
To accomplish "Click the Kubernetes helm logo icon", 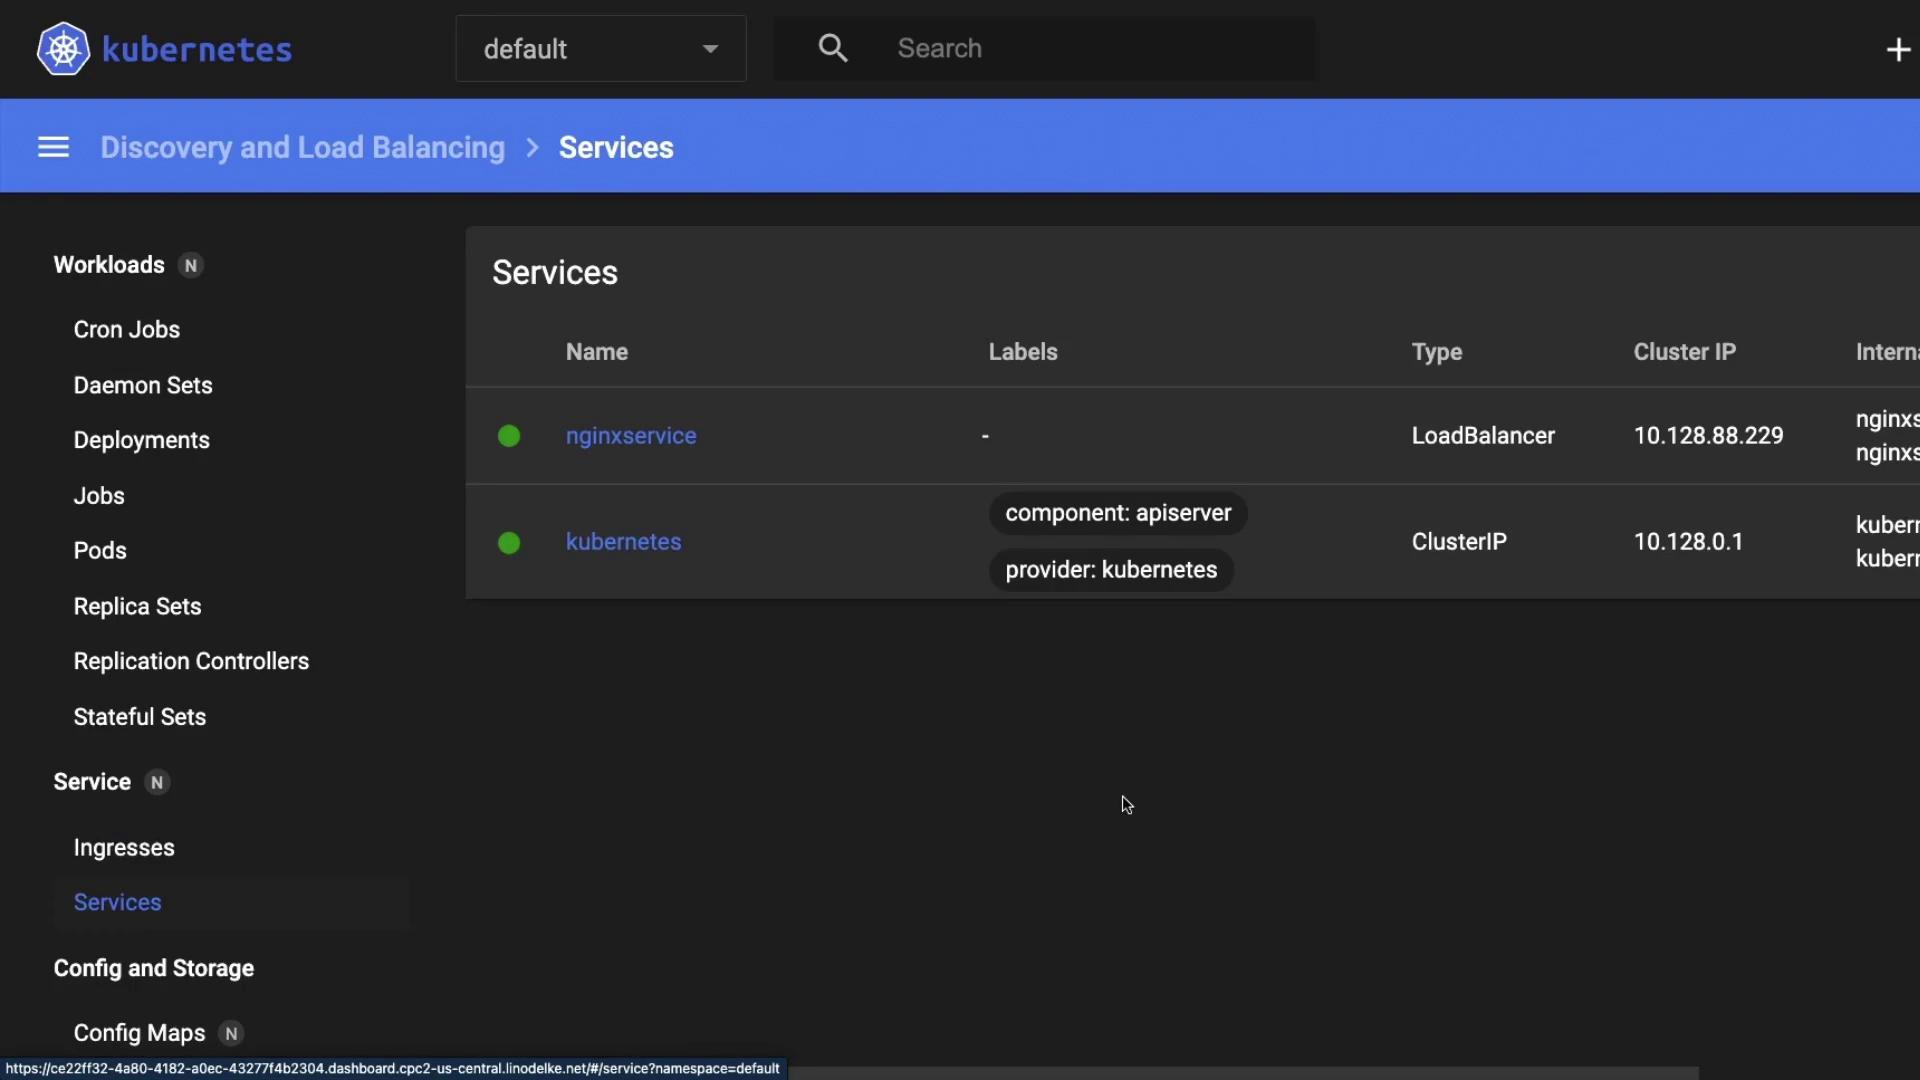I will coord(63,49).
